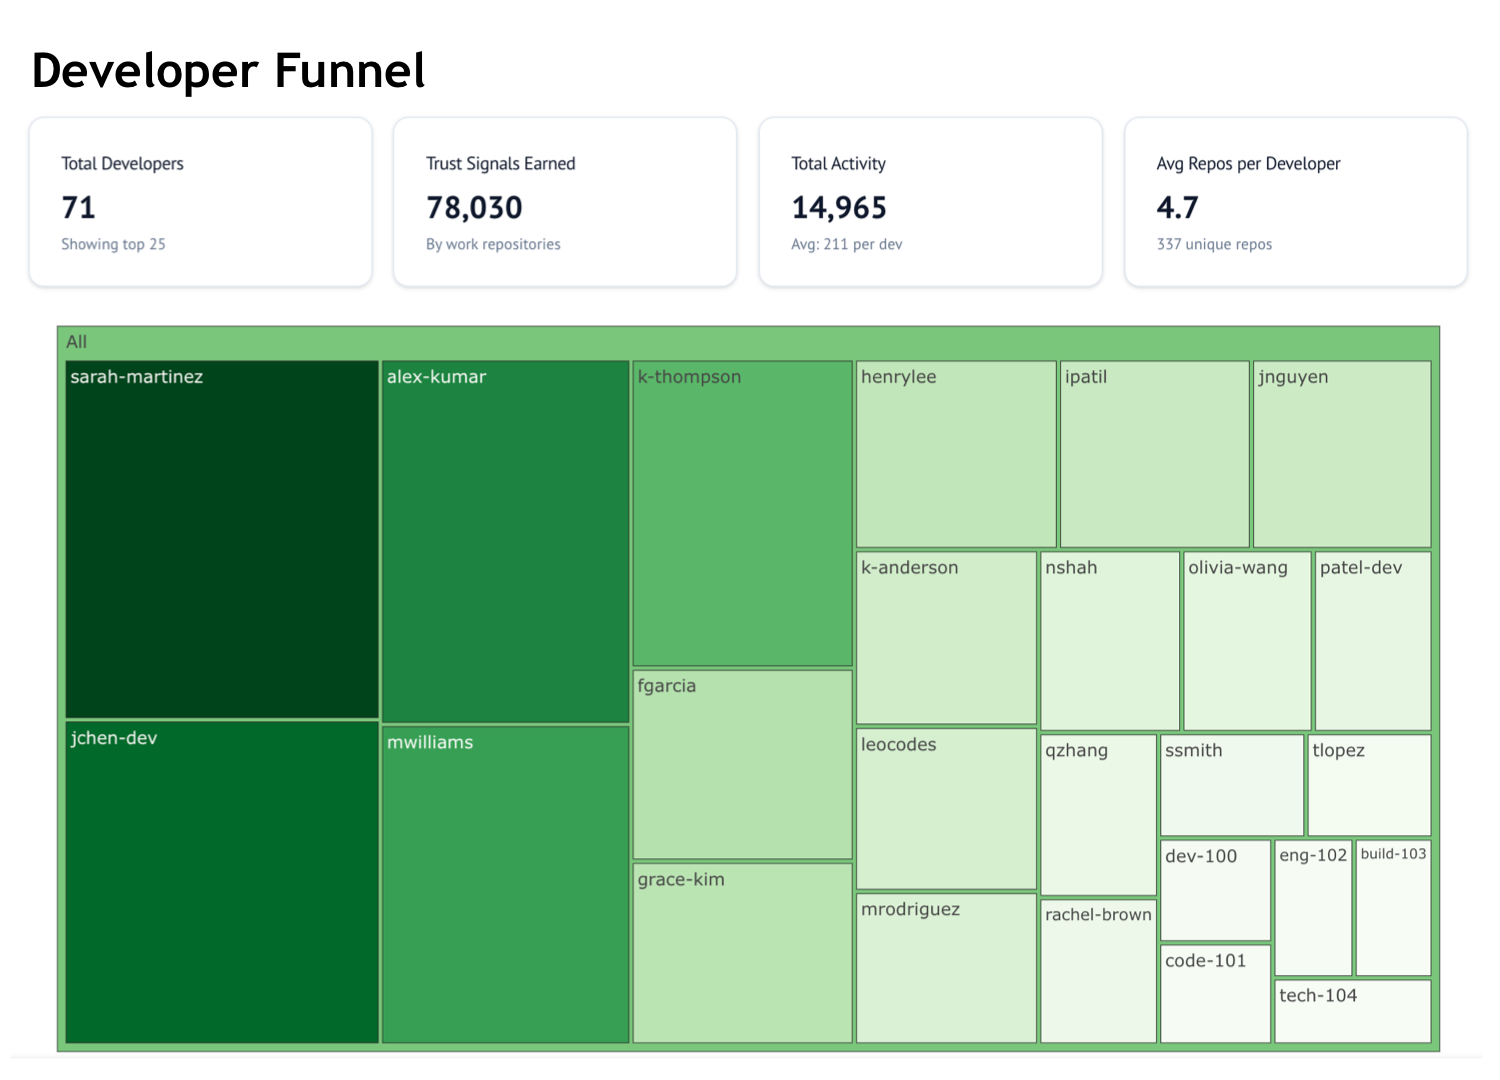Select the henrylee tile

click(956, 454)
